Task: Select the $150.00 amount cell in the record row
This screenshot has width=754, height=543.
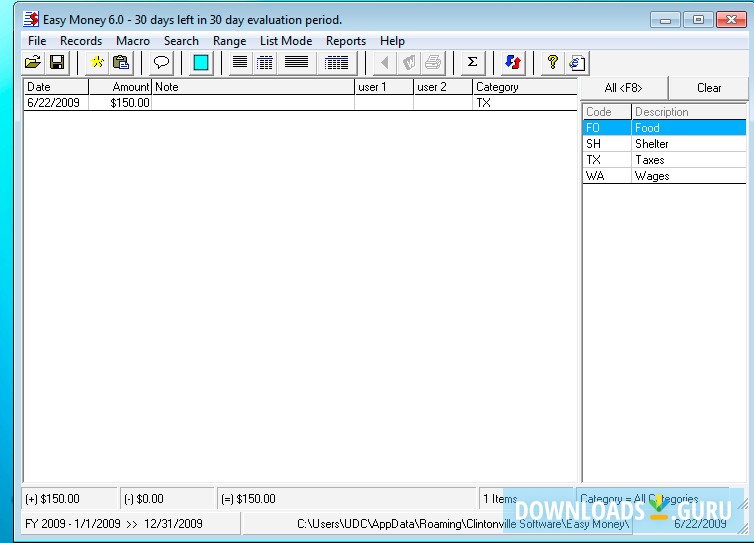Action: (x=120, y=102)
